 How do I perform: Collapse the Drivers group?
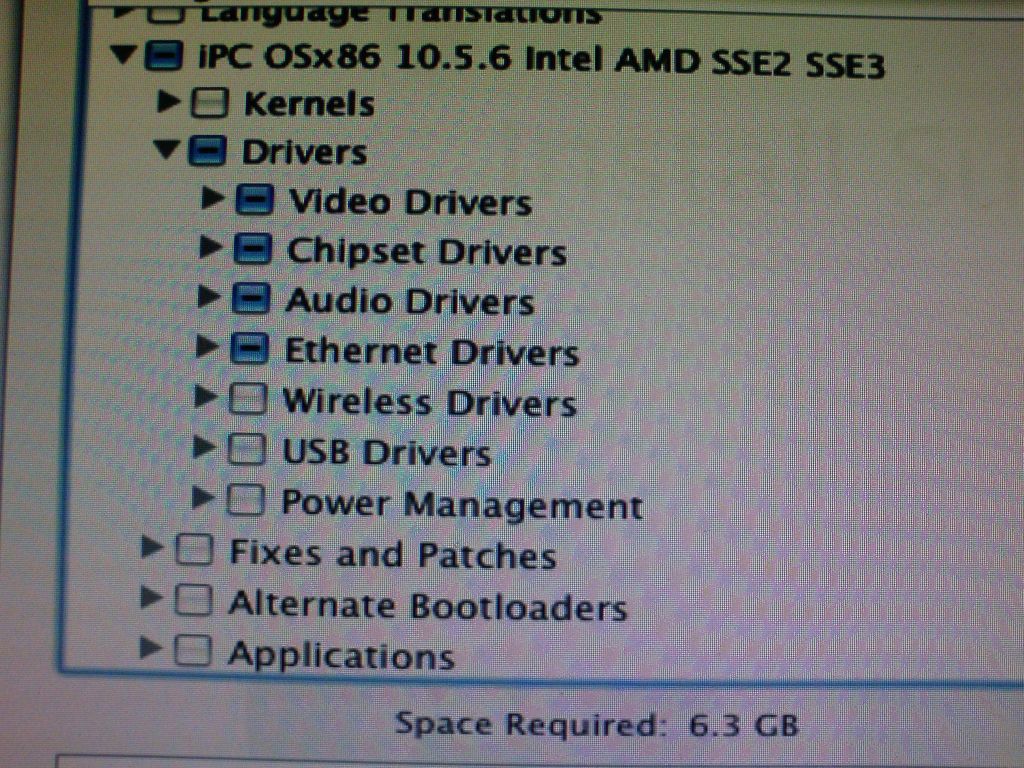click(x=167, y=150)
